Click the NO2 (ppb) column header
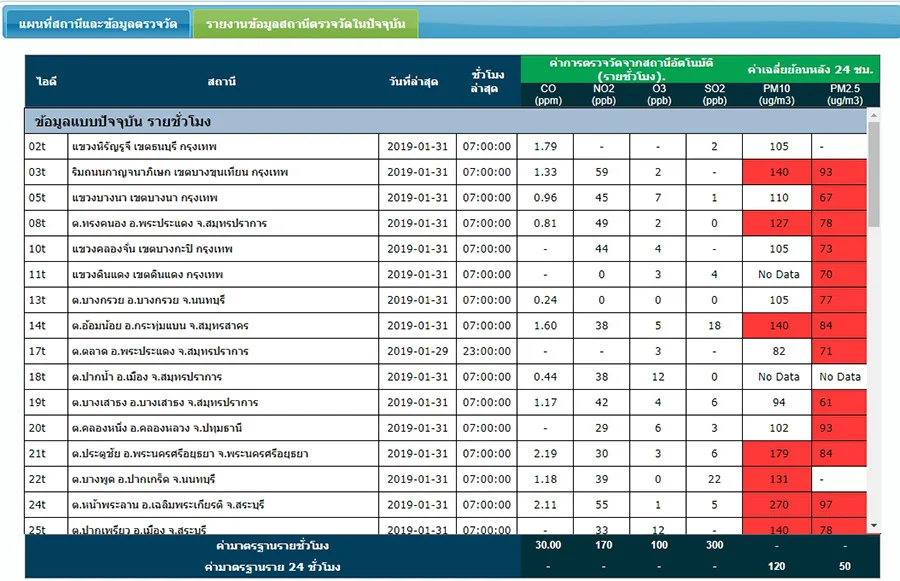The image size is (900, 581). coord(603,94)
